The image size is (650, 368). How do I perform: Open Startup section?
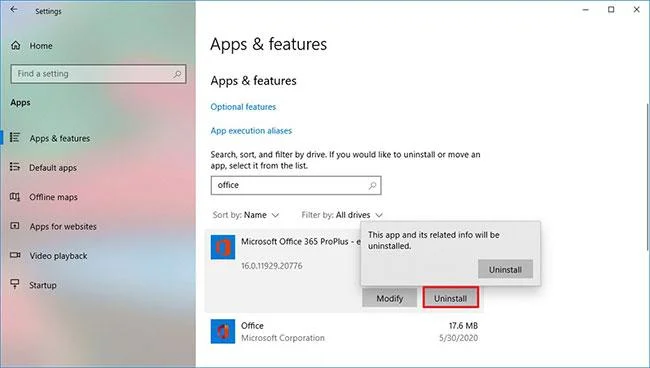(43, 286)
